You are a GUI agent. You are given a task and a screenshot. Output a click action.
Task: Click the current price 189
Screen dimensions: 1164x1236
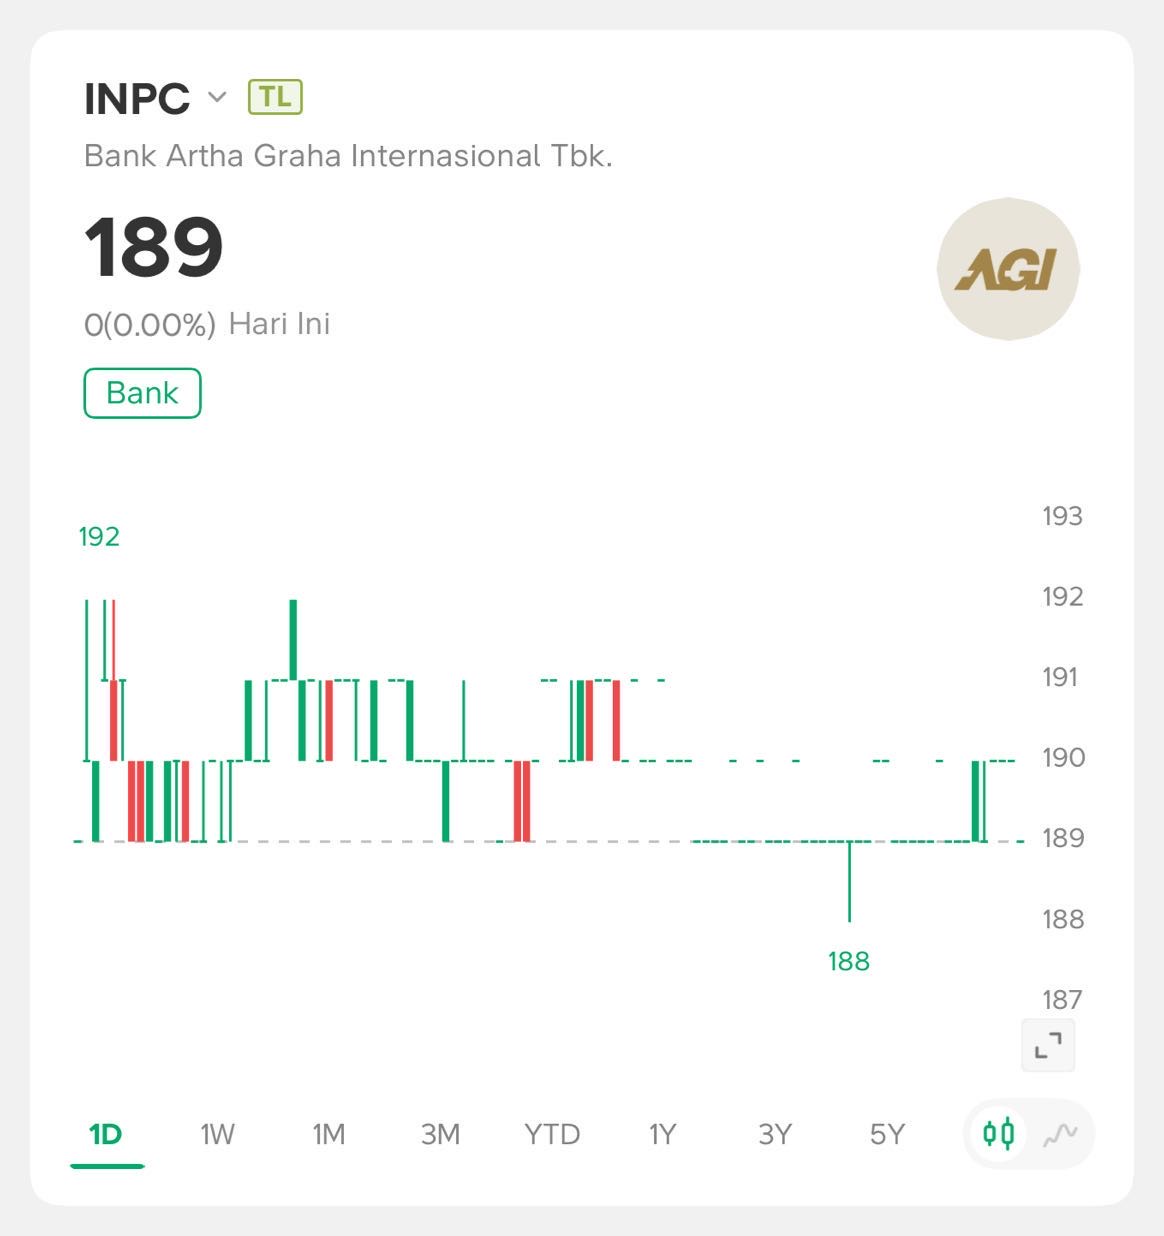(154, 247)
